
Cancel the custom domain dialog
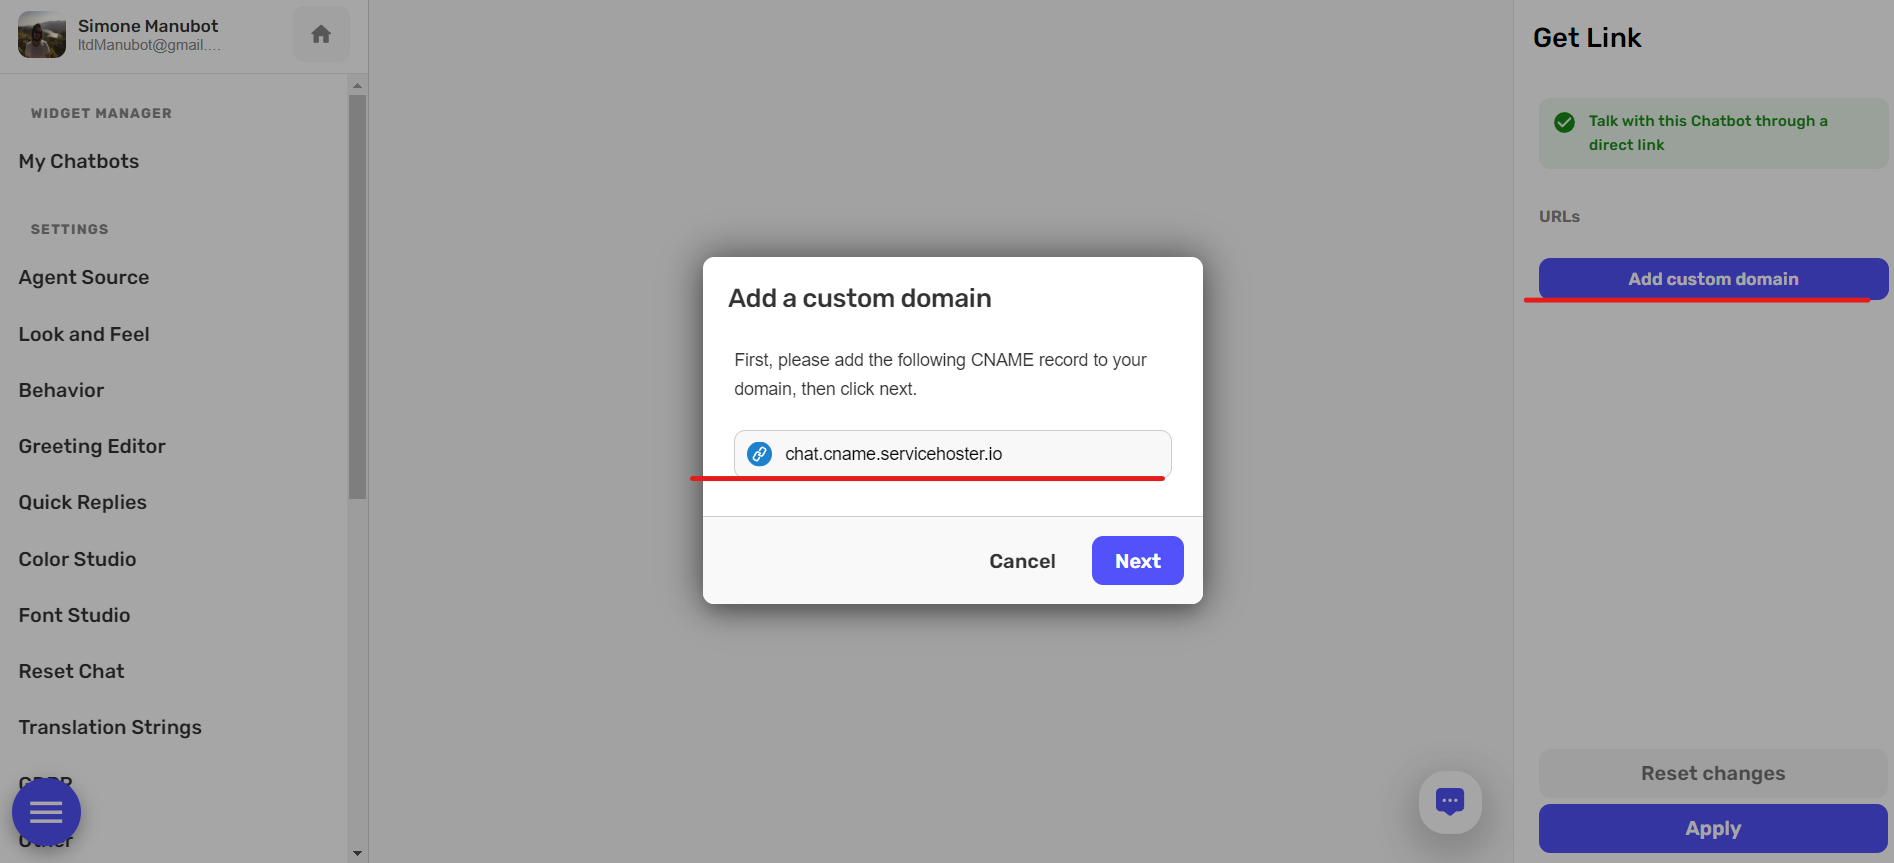[1022, 561]
